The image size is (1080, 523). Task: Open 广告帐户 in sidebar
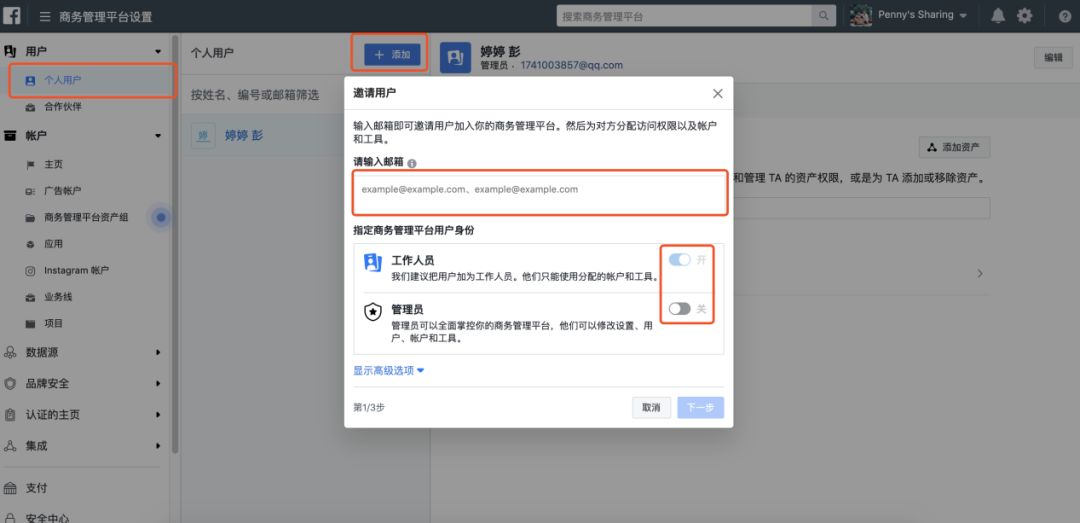(63, 191)
